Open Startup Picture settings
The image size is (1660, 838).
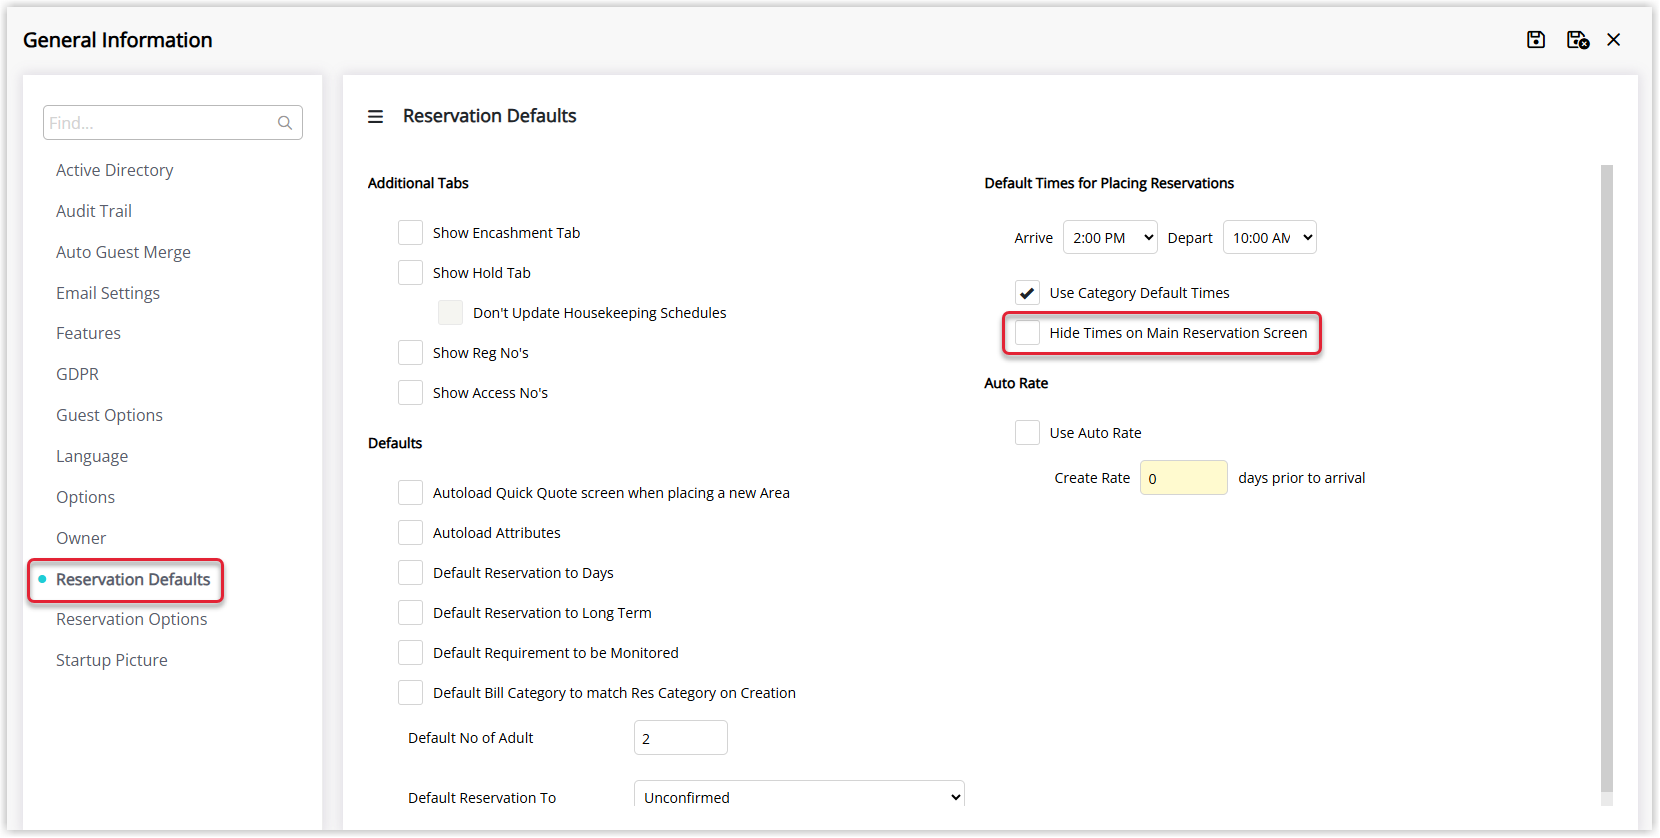(x=112, y=660)
